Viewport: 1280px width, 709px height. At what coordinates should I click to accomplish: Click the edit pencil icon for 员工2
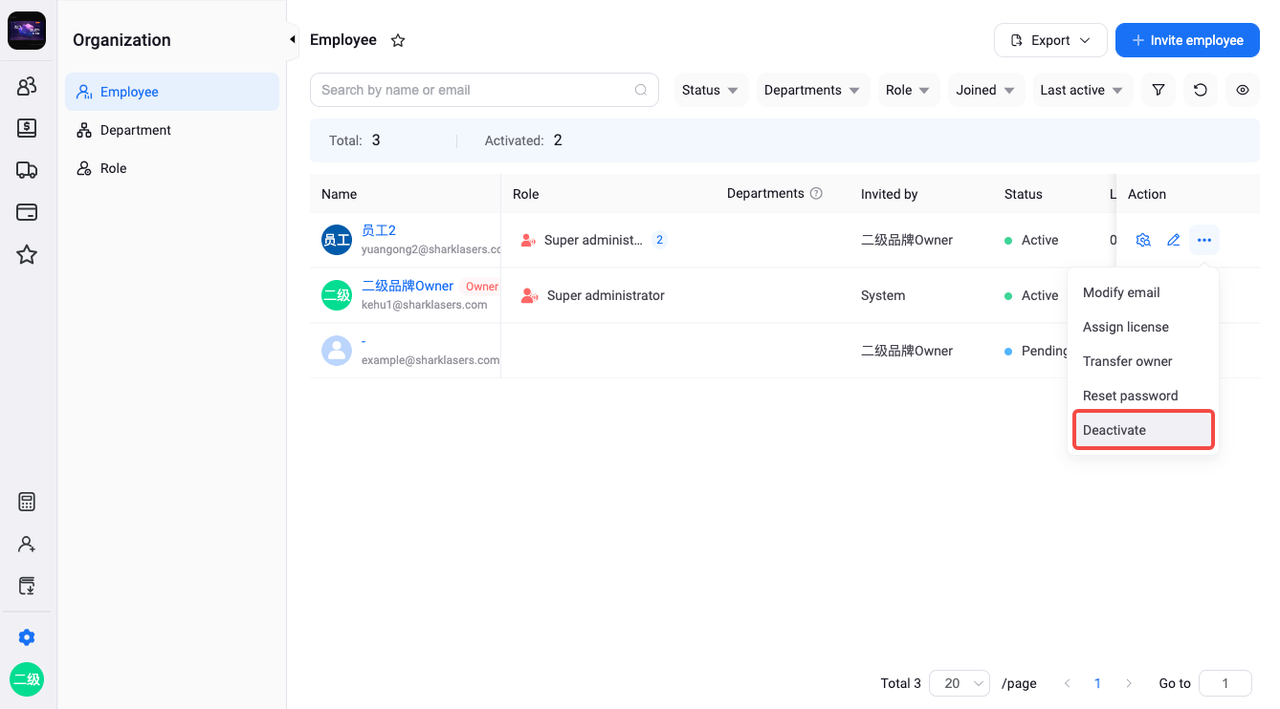tap(1174, 240)
